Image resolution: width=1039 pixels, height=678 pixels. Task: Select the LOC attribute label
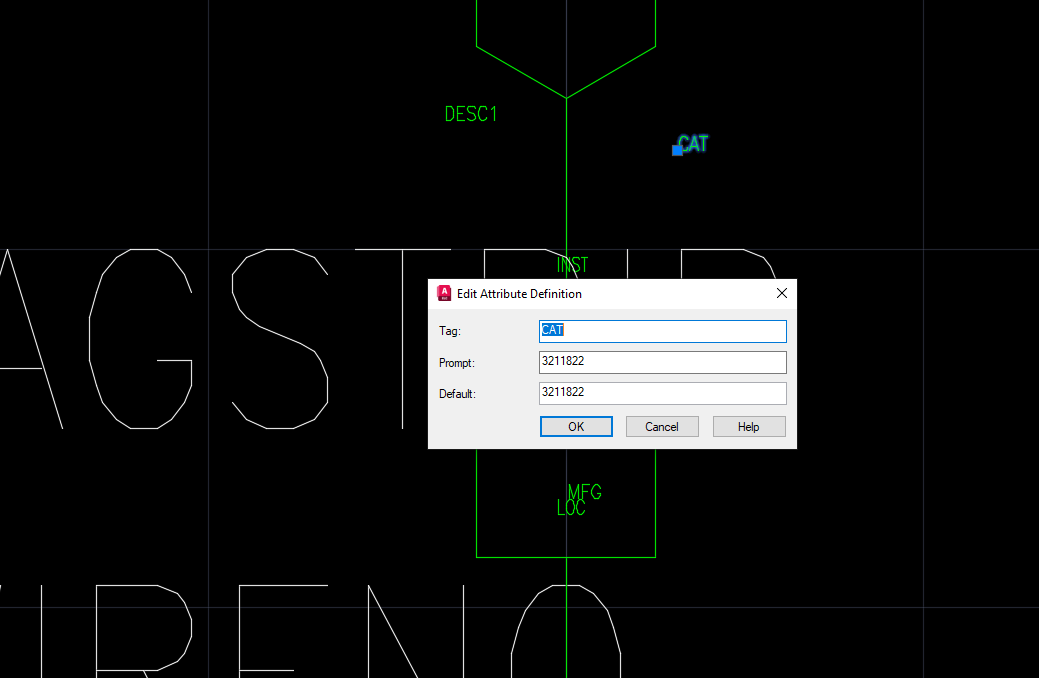[573, 507]
